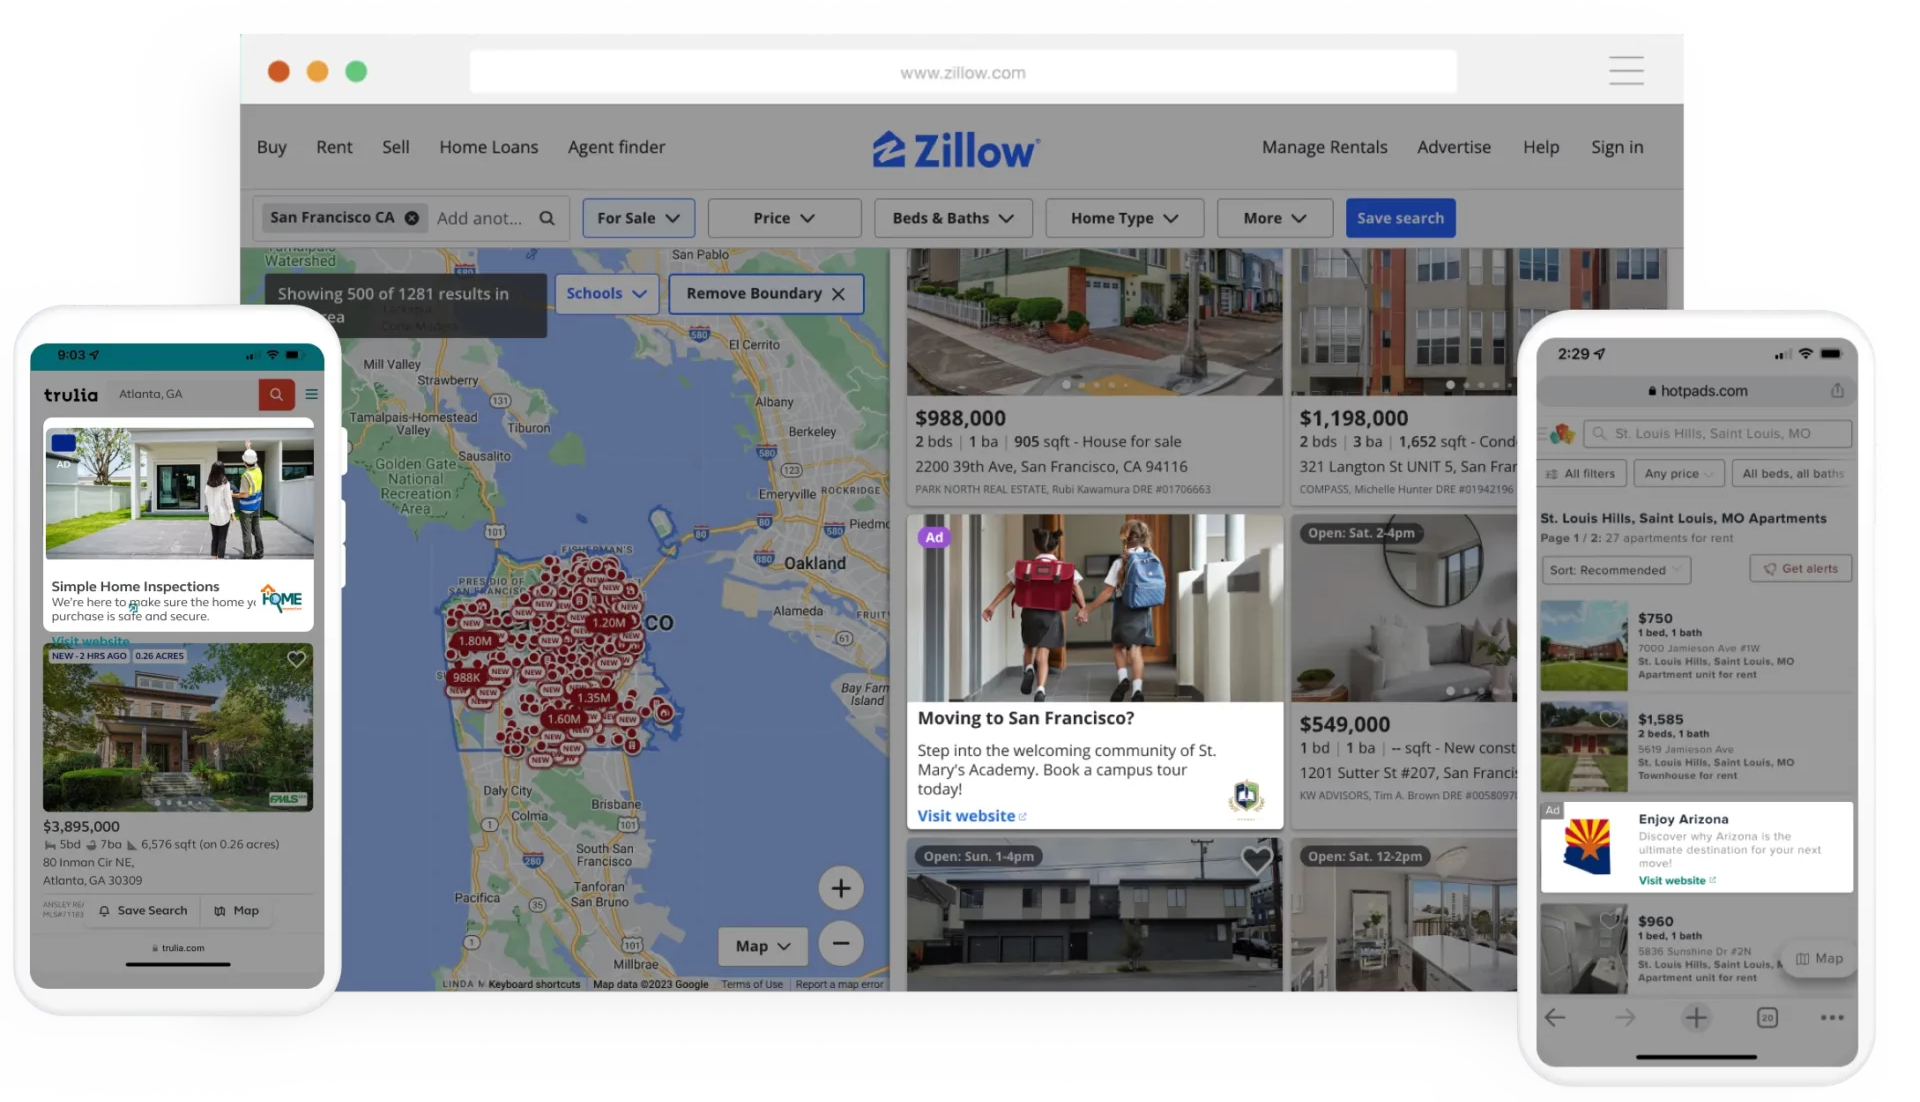Save the Open Sun. 1-4pm listing with heart
The height and width of the screenshot is (1102, 1920).
[1256, 859]
